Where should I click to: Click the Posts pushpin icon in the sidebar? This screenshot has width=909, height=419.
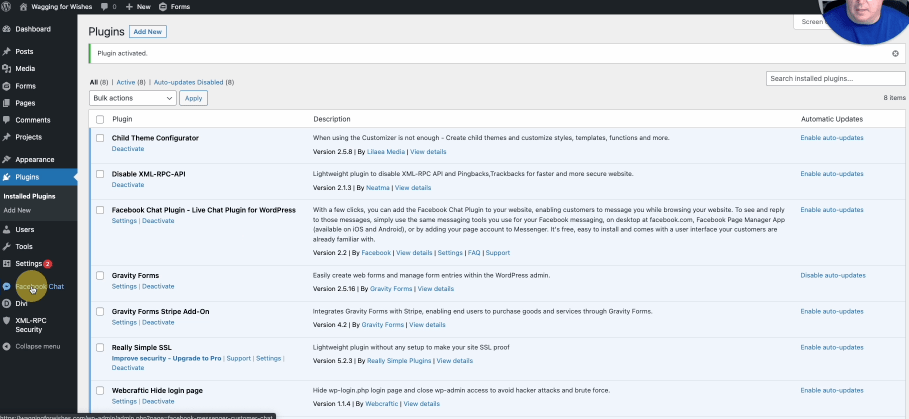7,52
